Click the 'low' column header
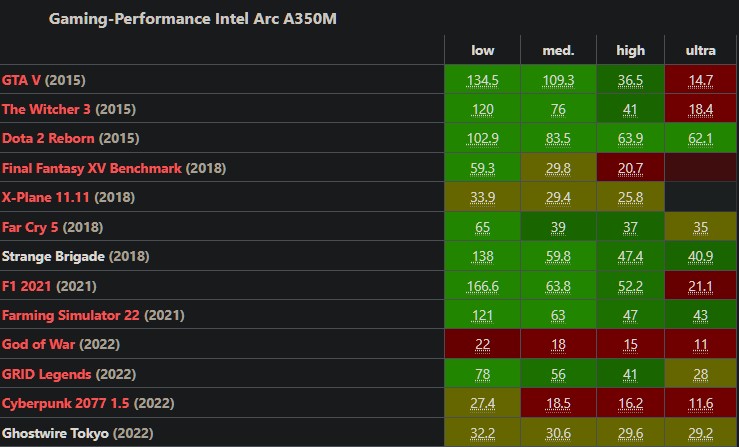 pyautogui.click(x=483, y=50)
